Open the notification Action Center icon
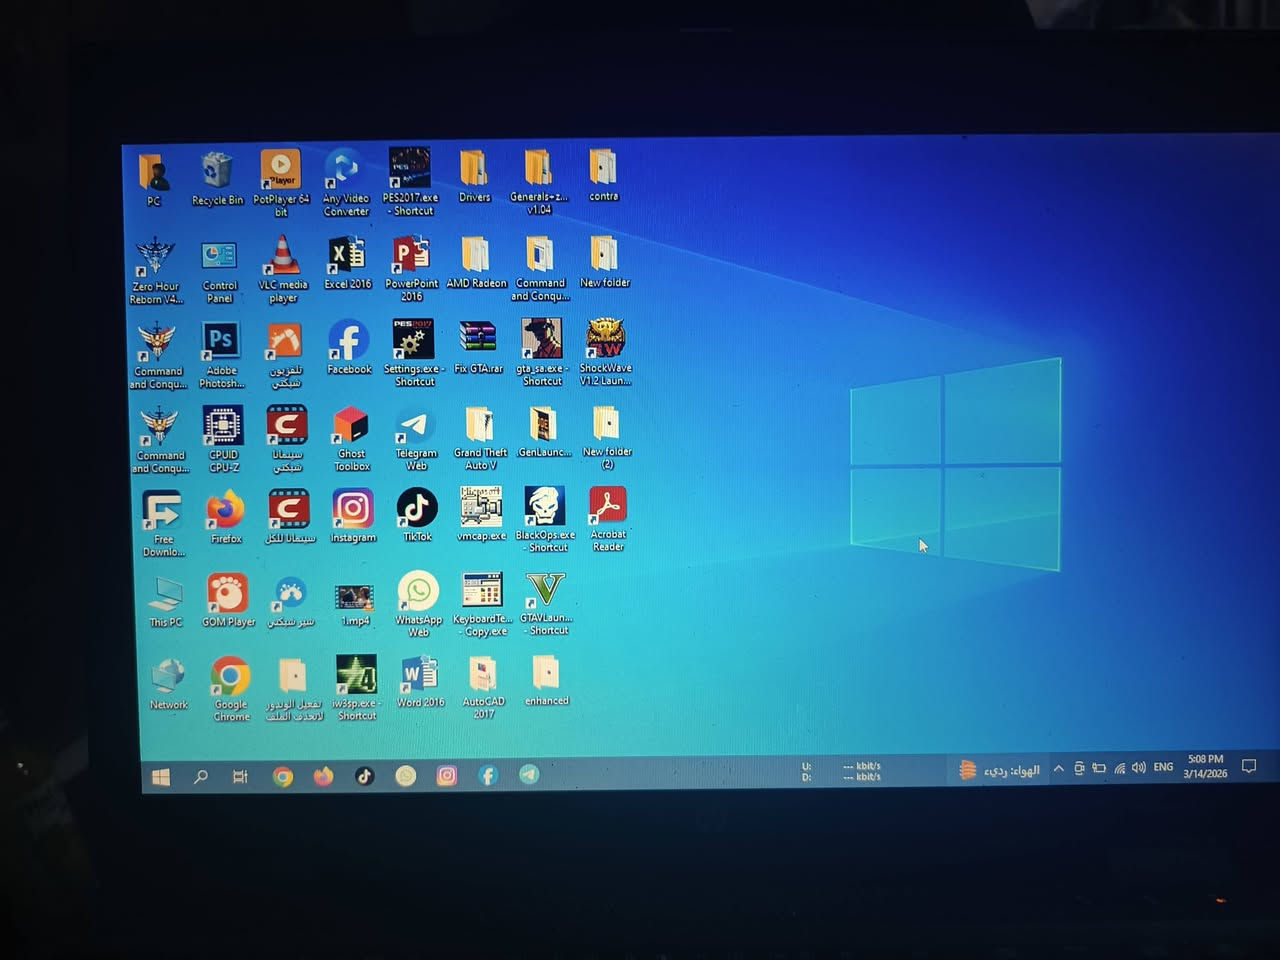 click(x=1248, y=767)
